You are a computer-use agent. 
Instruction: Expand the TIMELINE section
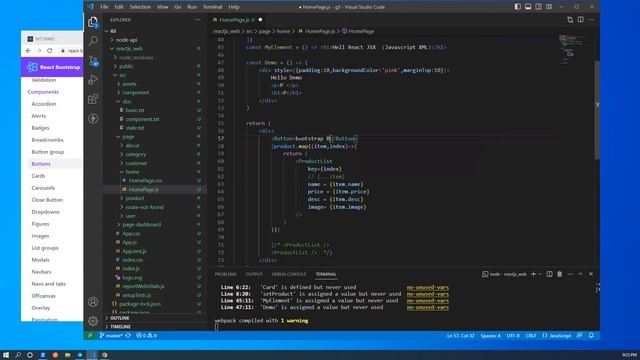coord(120,327)
